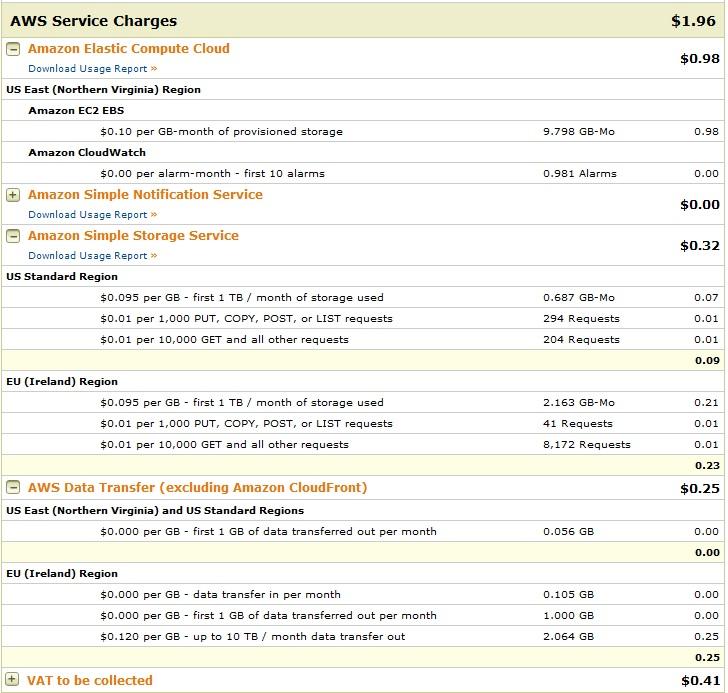Click the 294 Requests usage value
The height and width of the screenshot is (693, 728).
click(581, 319)
